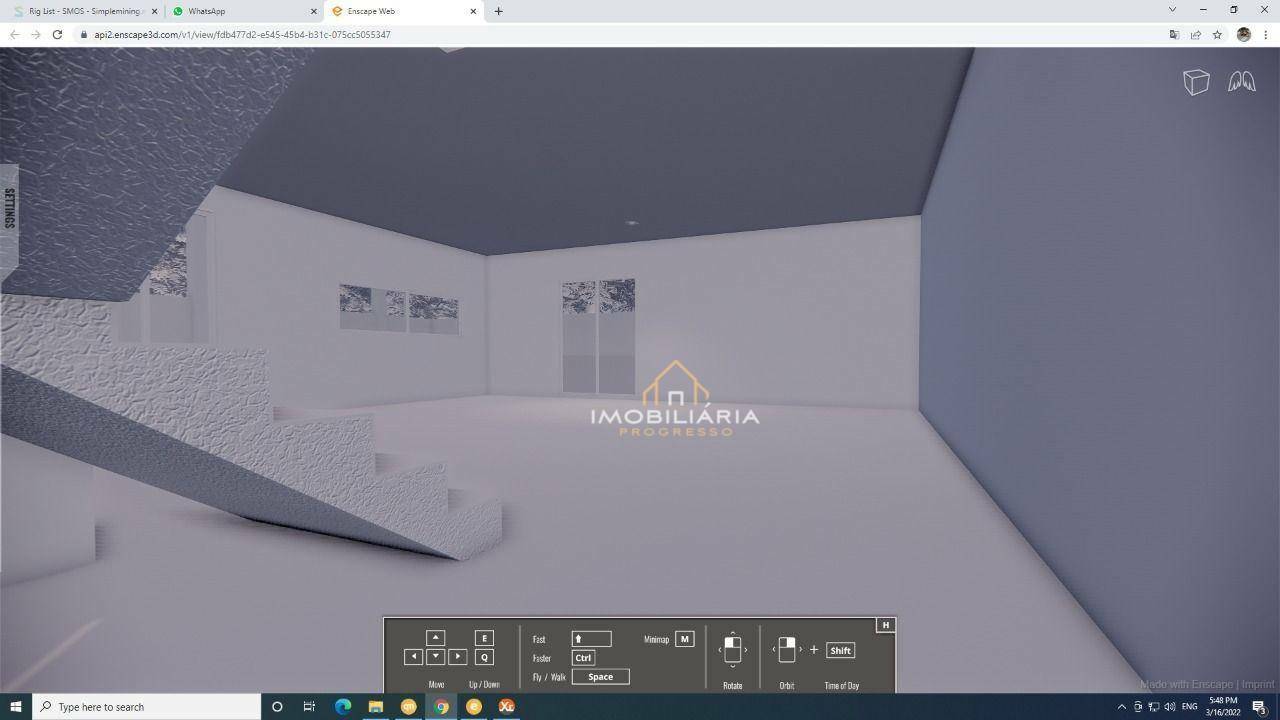
Task: Open the Windows Start menu
Action: tap(16, 707)
